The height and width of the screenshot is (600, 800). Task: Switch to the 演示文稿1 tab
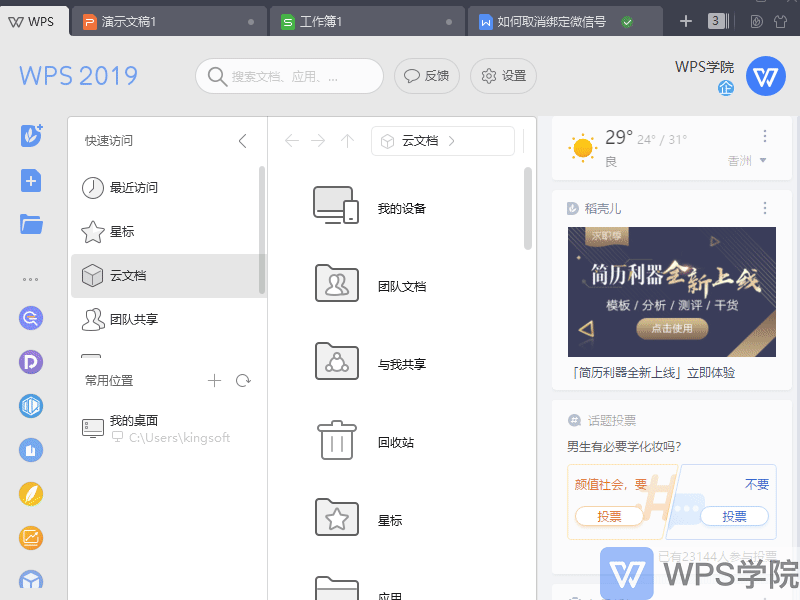point(168,21)
